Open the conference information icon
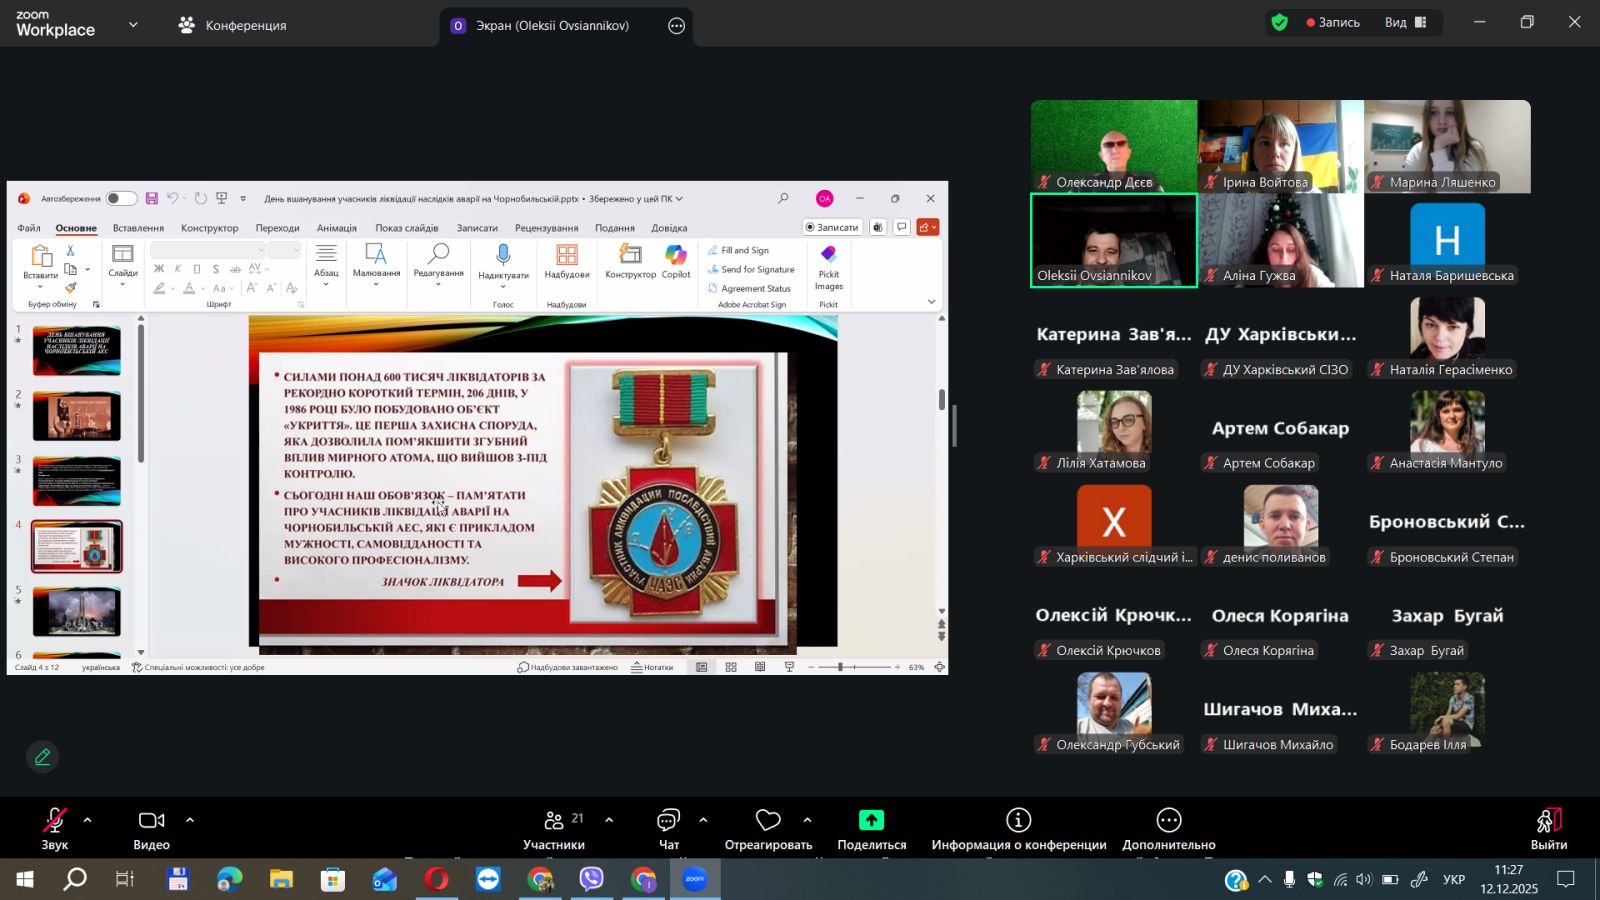Screen dimensions: 1600x900 [1018, 821]
